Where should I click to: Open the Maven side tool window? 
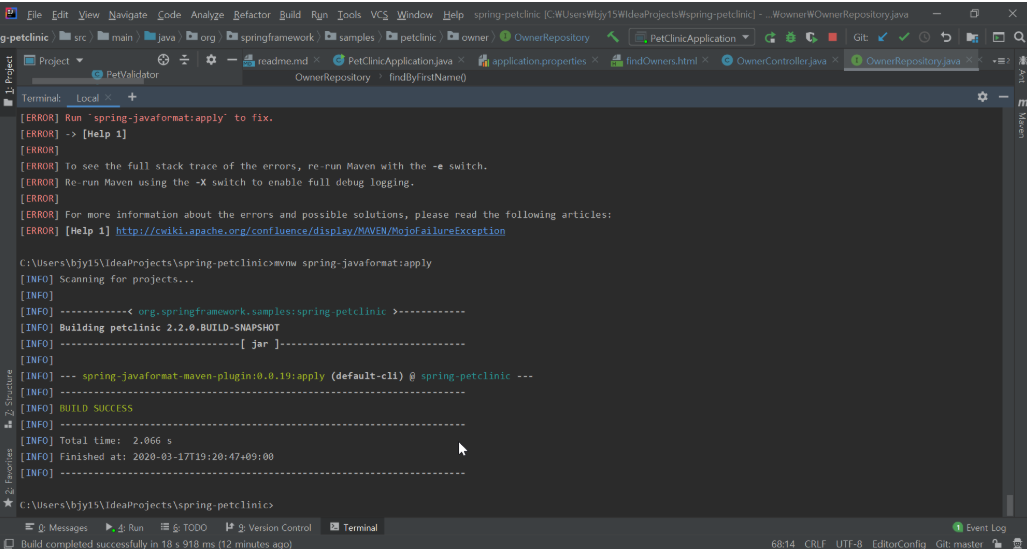(x=1020, y=118)
